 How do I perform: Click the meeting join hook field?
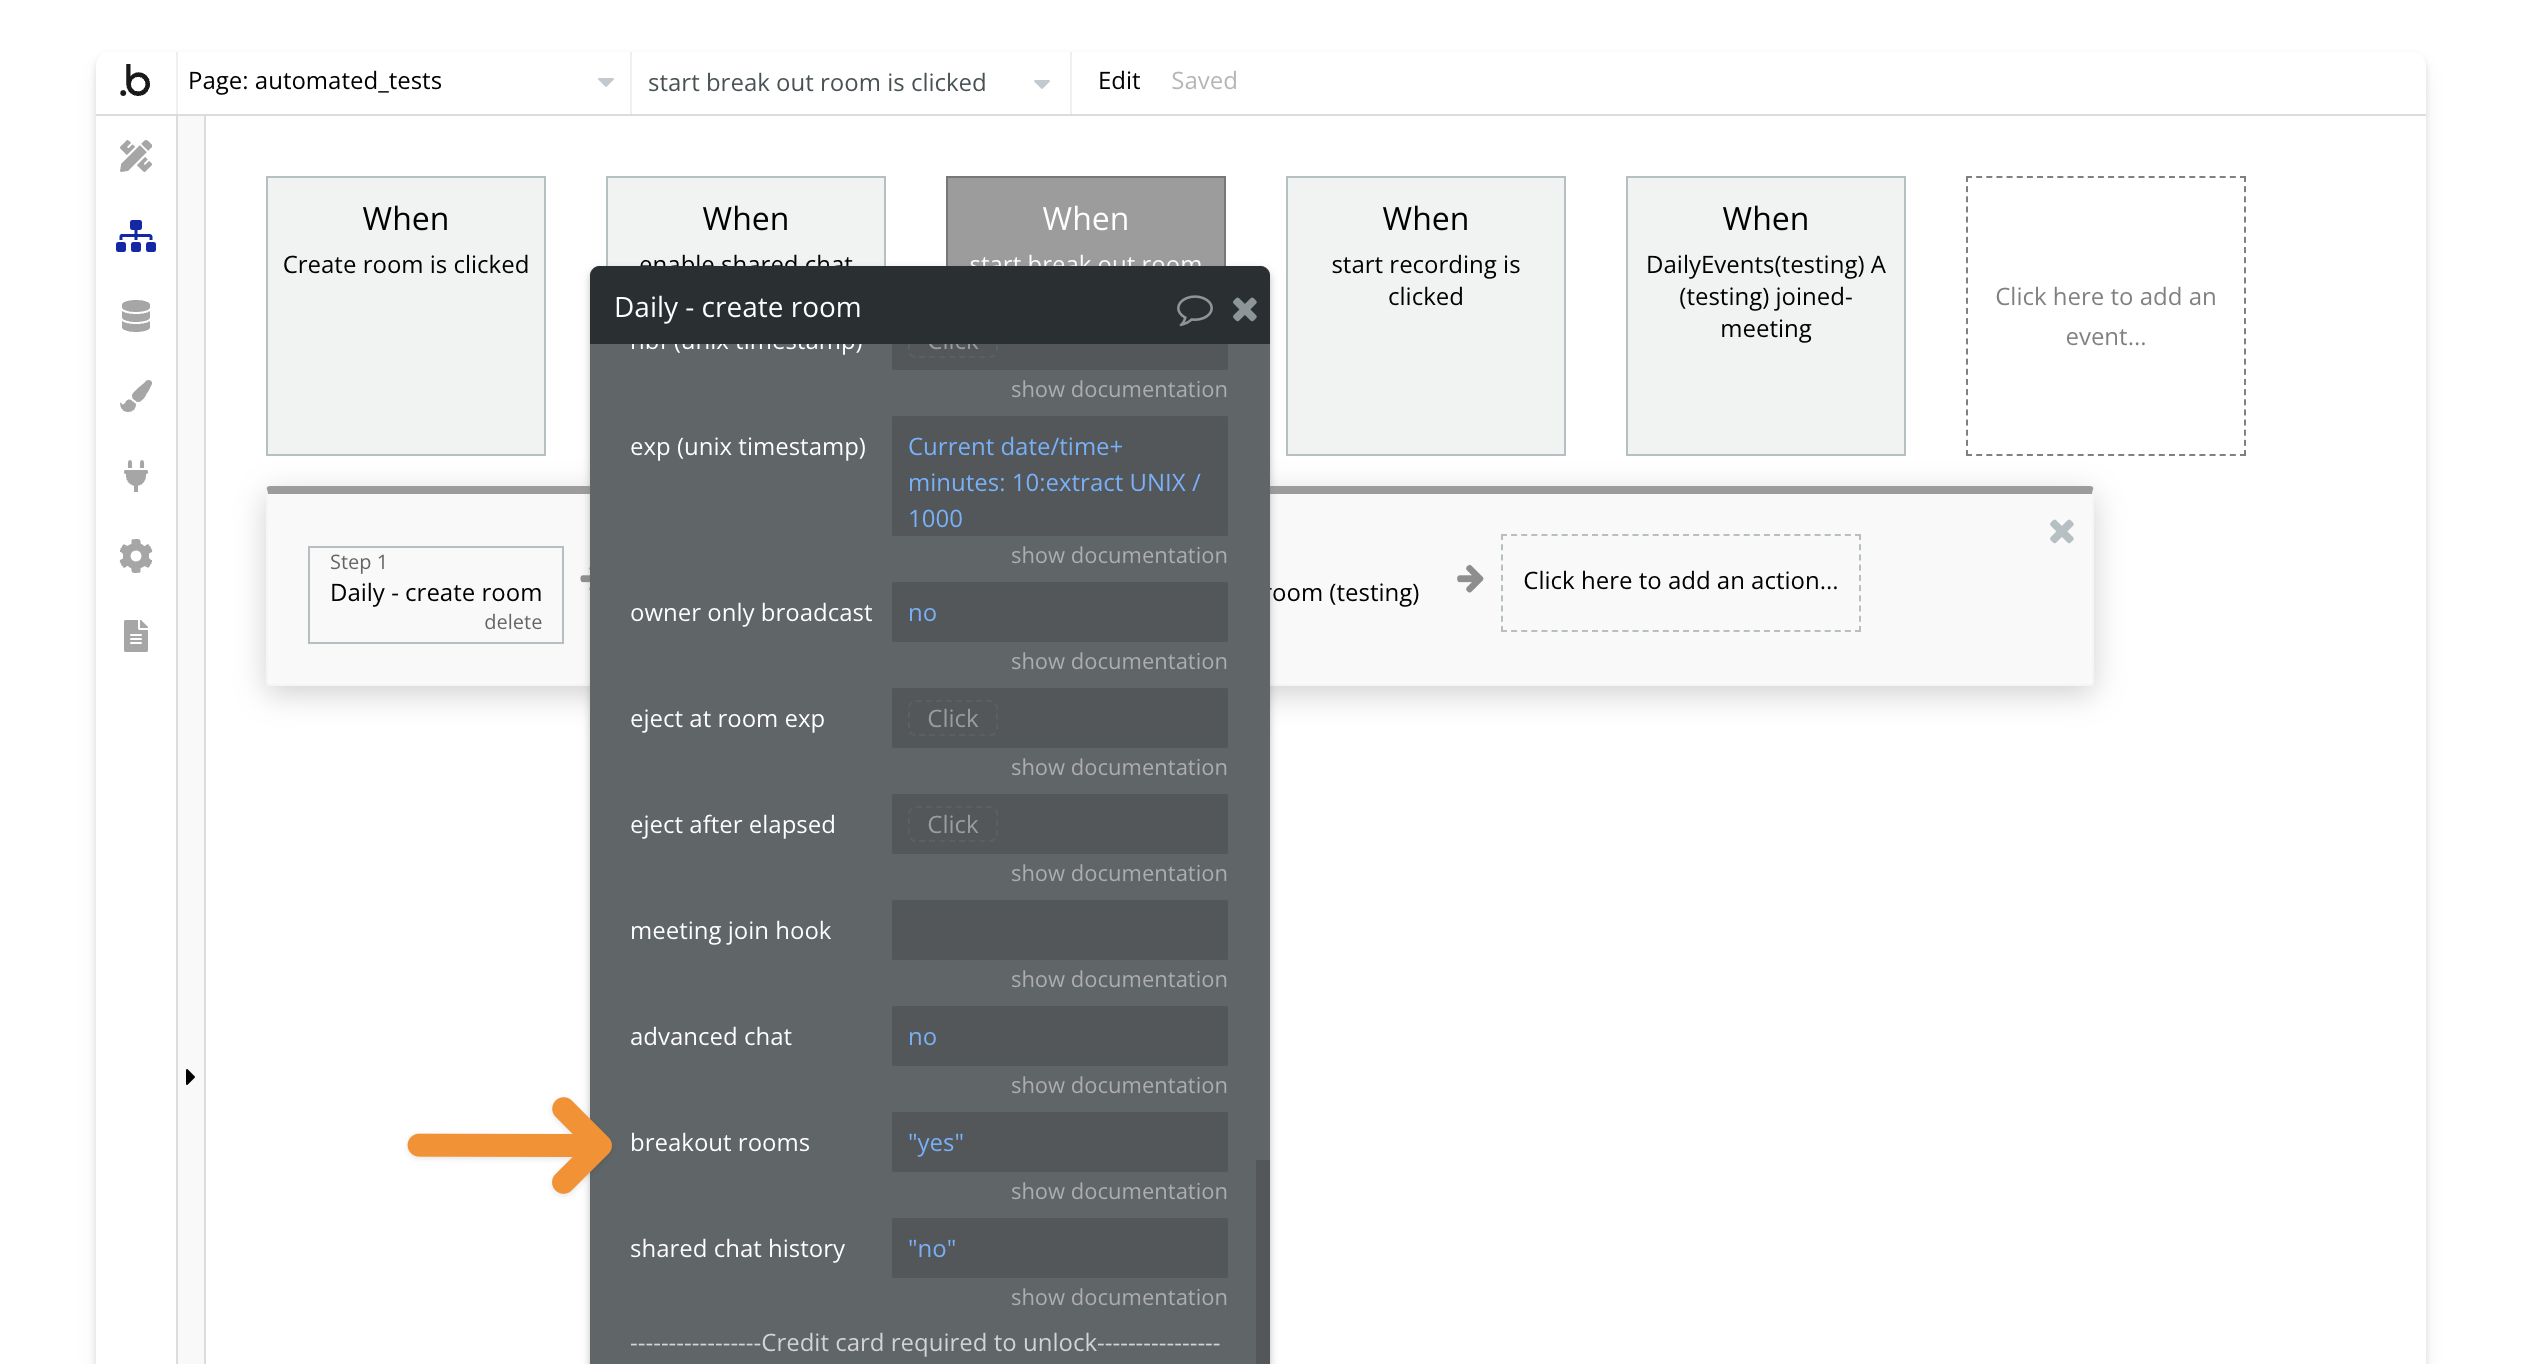pyautogui.click(x=1060, y=931)
